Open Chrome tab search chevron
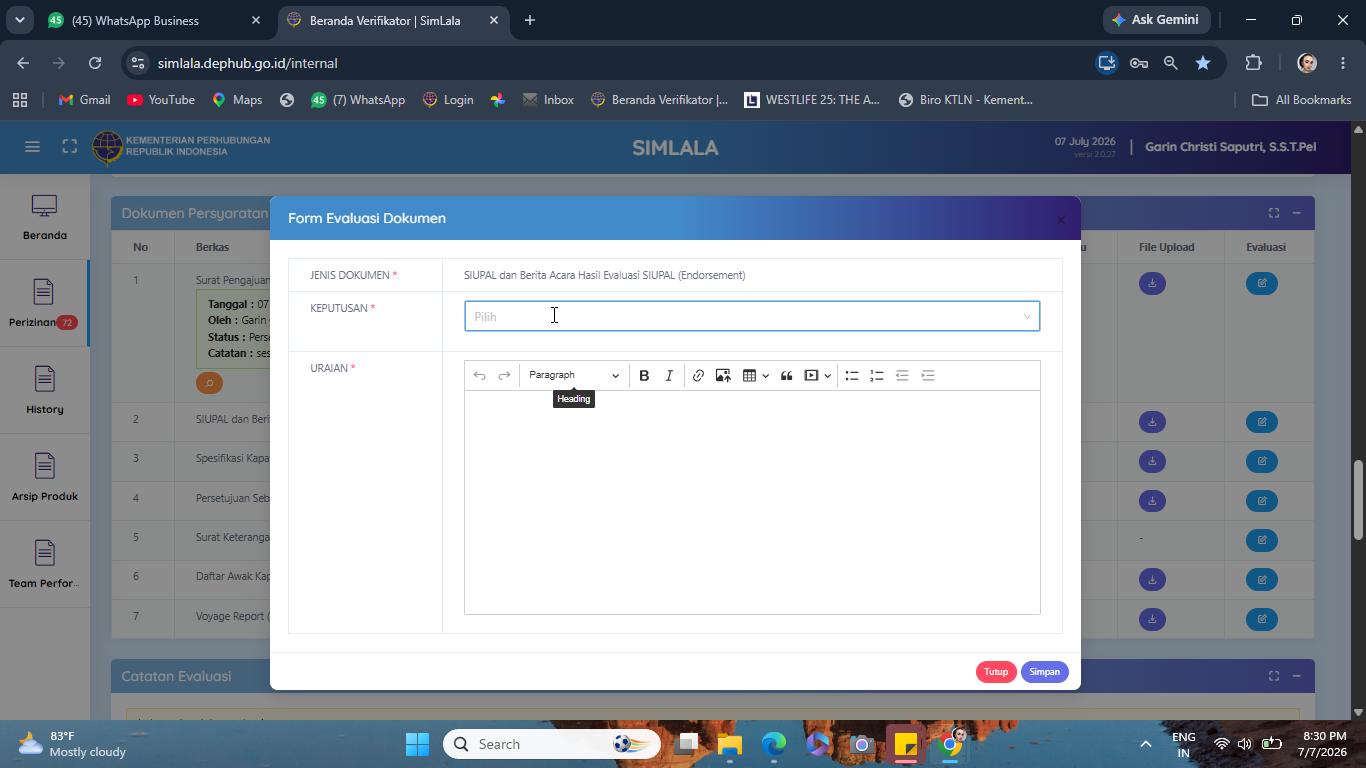Screen dimensions: 1366x768 tap(19, 20)
